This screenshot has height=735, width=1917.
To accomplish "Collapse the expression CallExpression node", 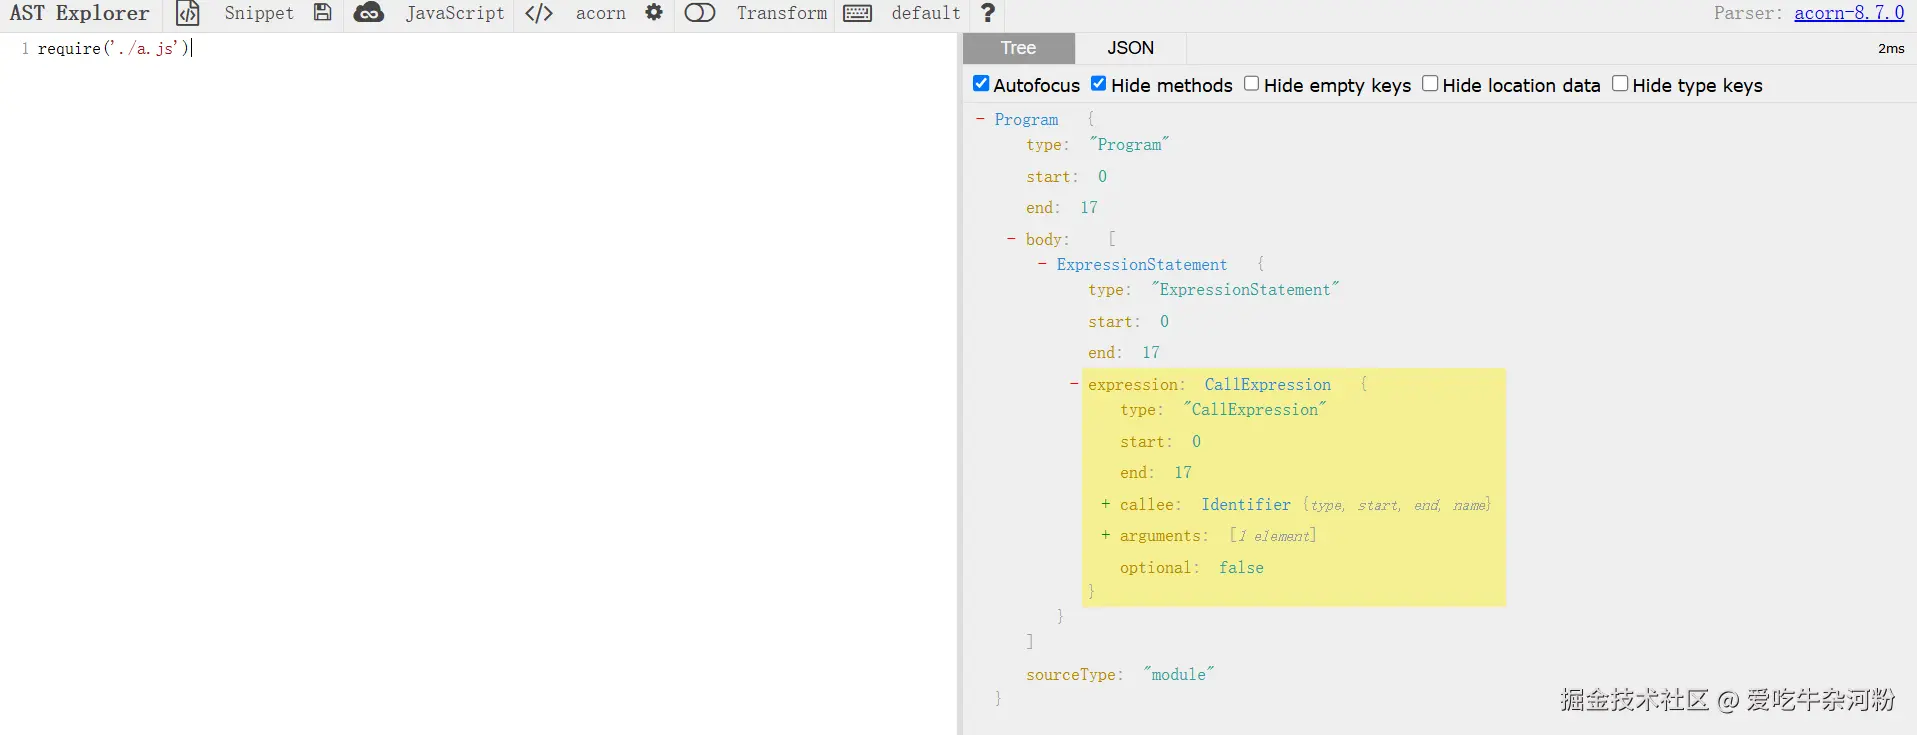I will click(1074, 384).
